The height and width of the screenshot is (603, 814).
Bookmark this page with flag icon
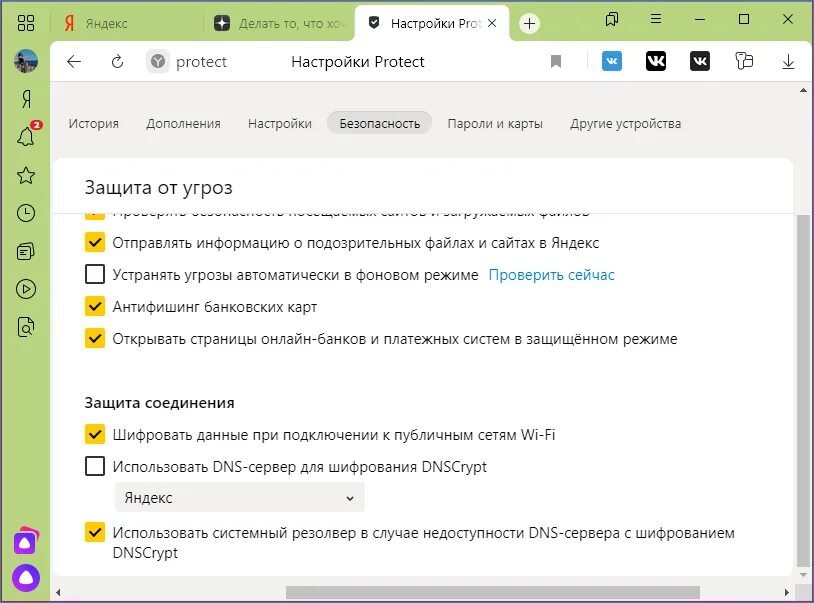click(x=556, y=62)
